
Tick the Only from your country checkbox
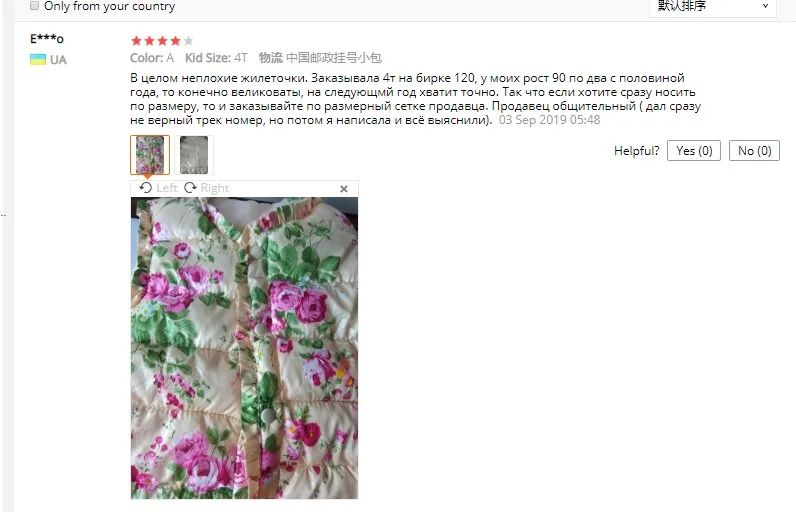[34, 6]
